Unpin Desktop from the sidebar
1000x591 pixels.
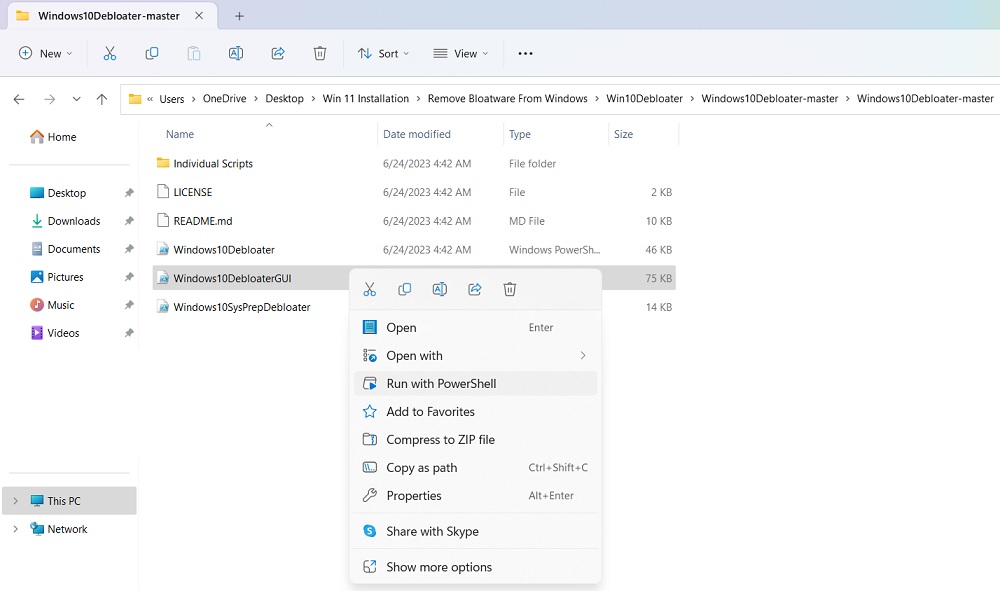click(129, 192)
